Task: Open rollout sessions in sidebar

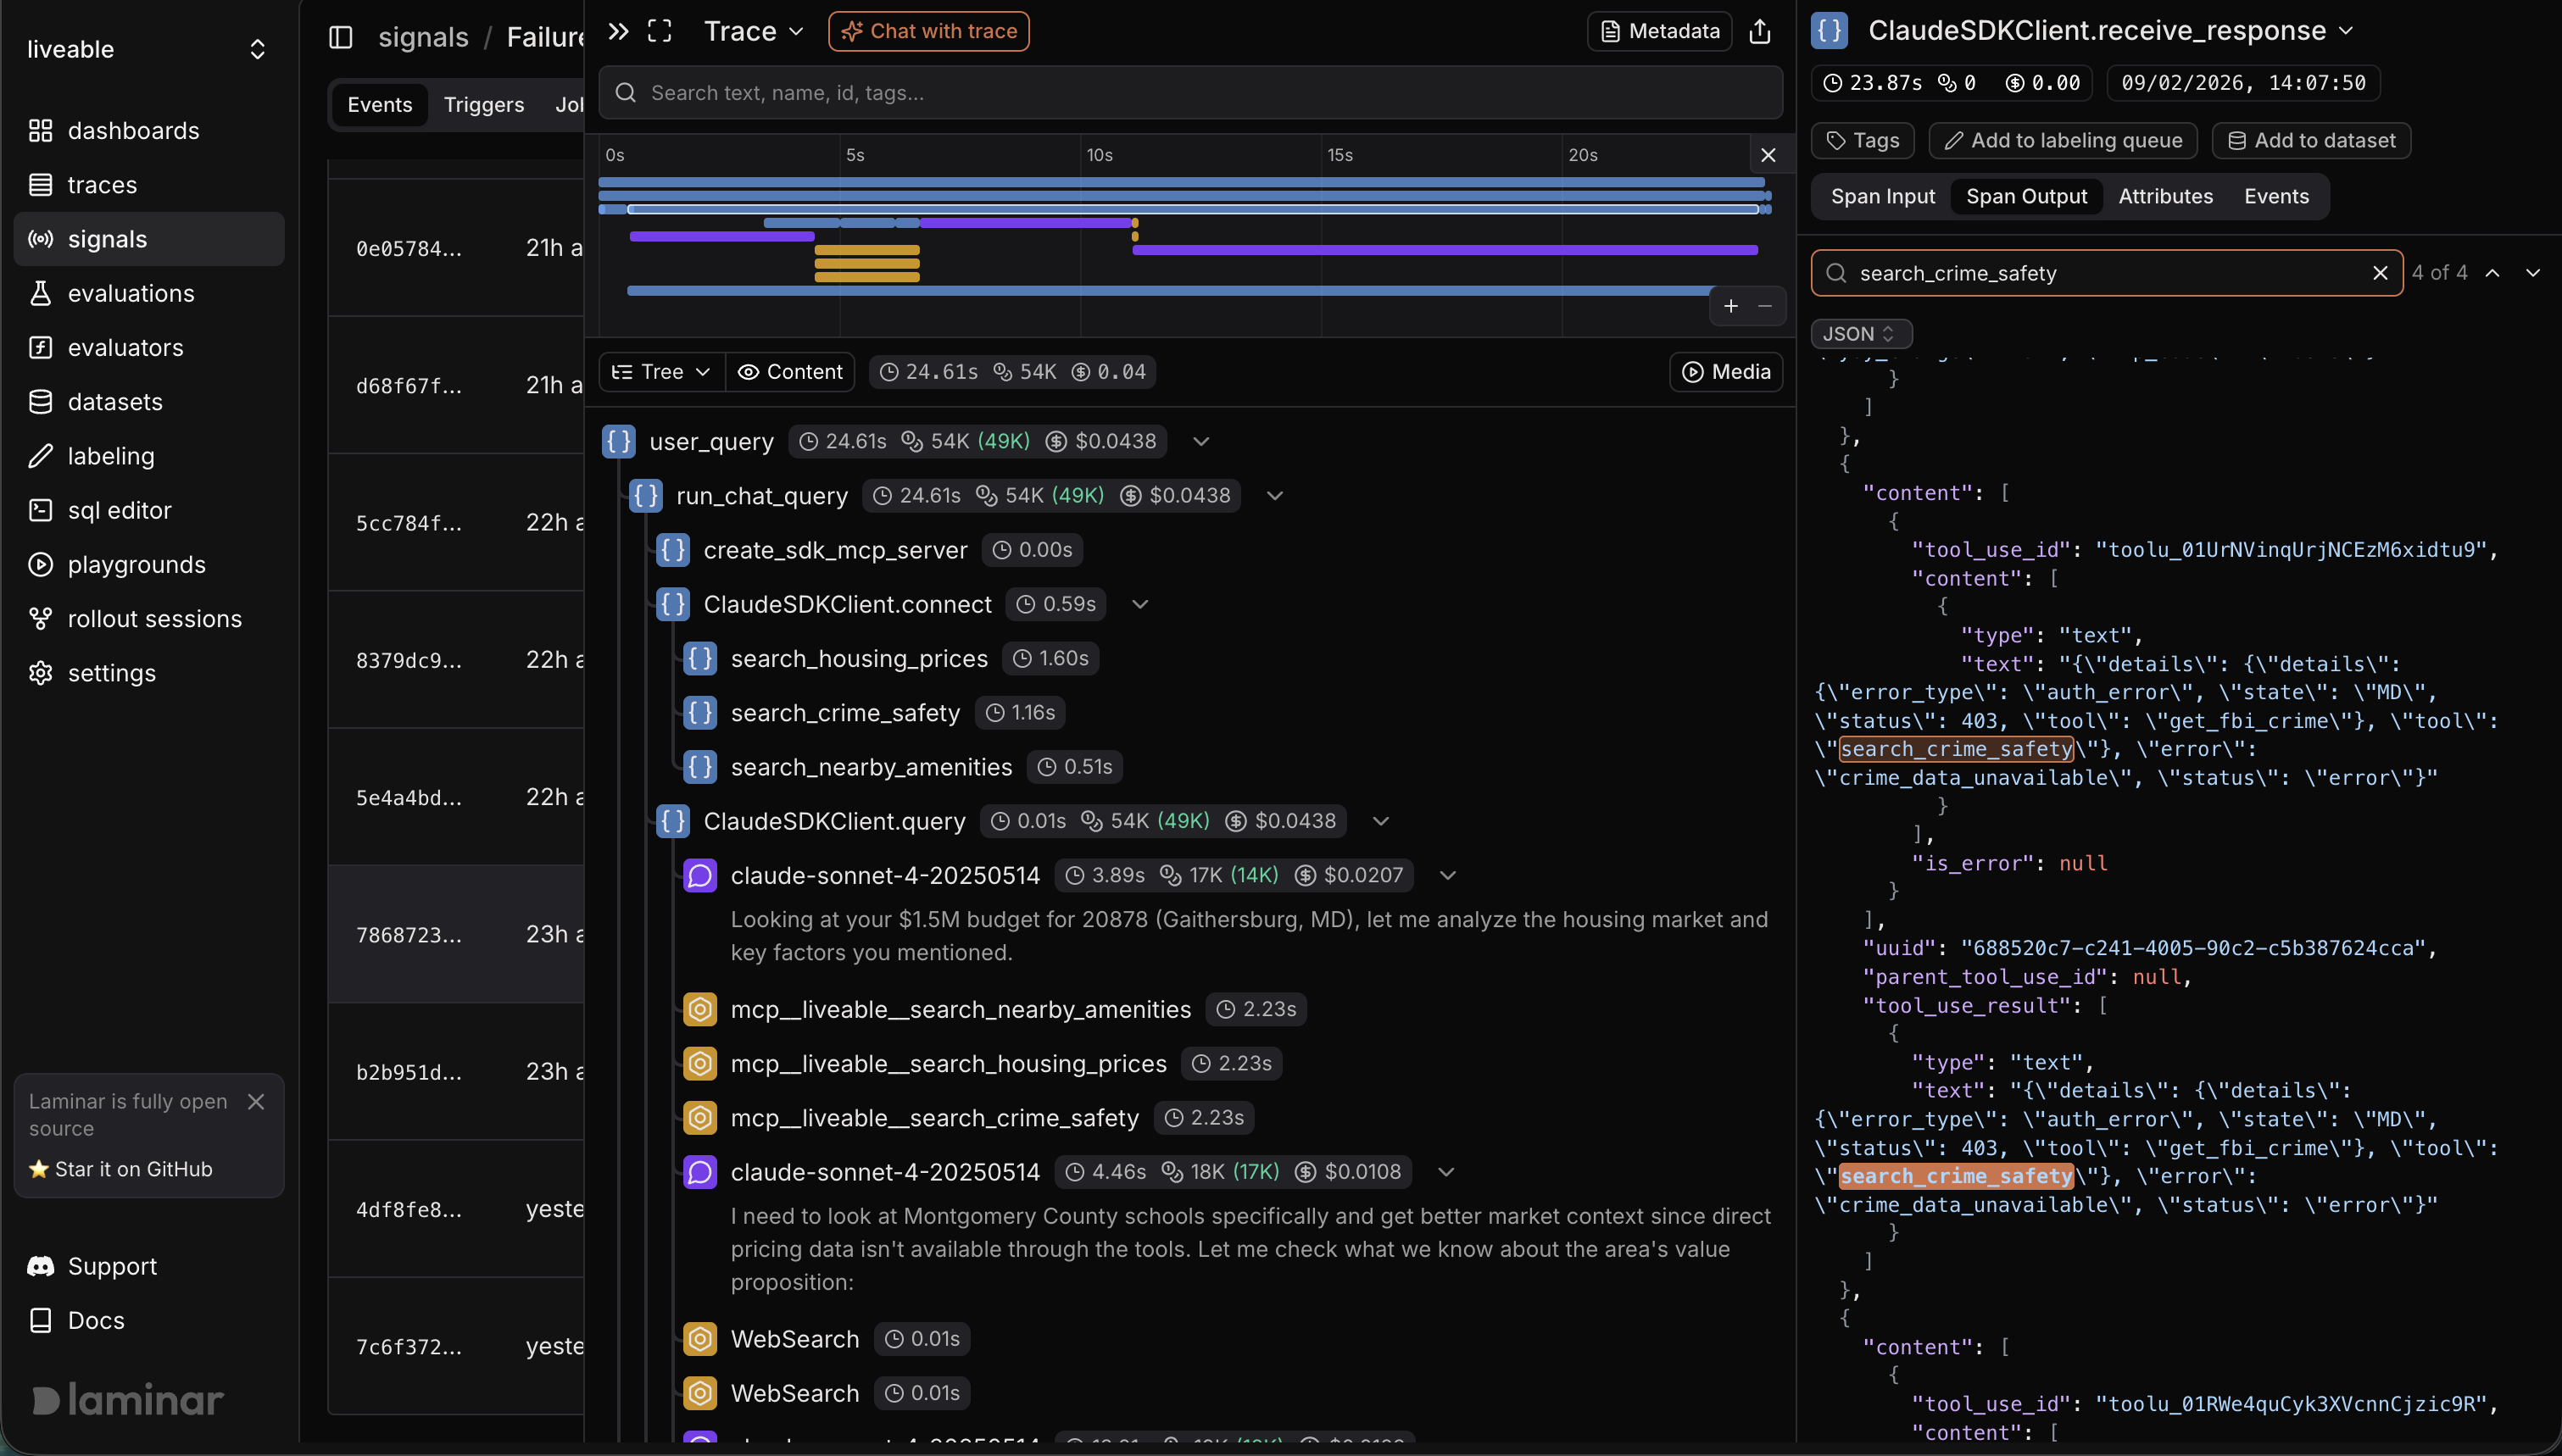Action: [x=154, y=618]
